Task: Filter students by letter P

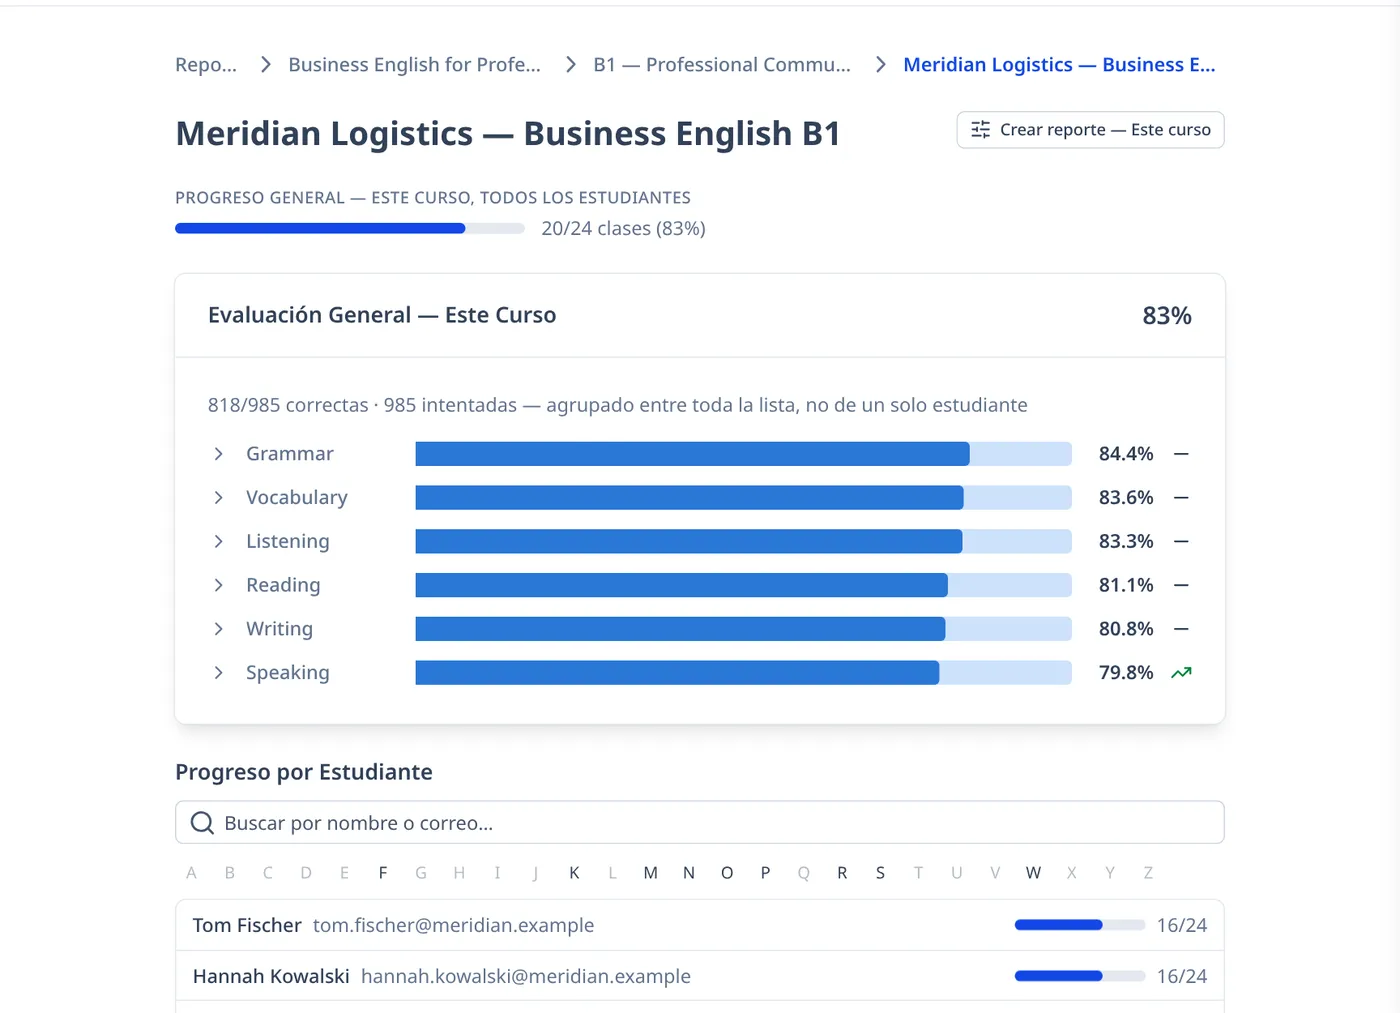Action: (x=765, y=873)
